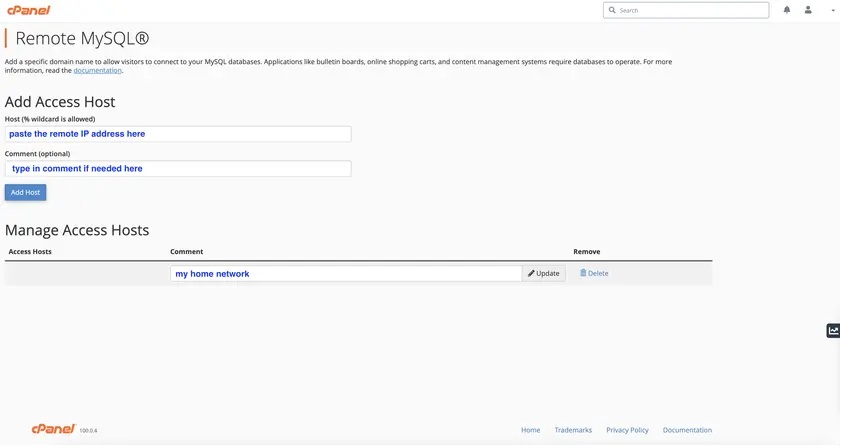
Task: Click the pencil icon on Update
Action: [531, 273]
